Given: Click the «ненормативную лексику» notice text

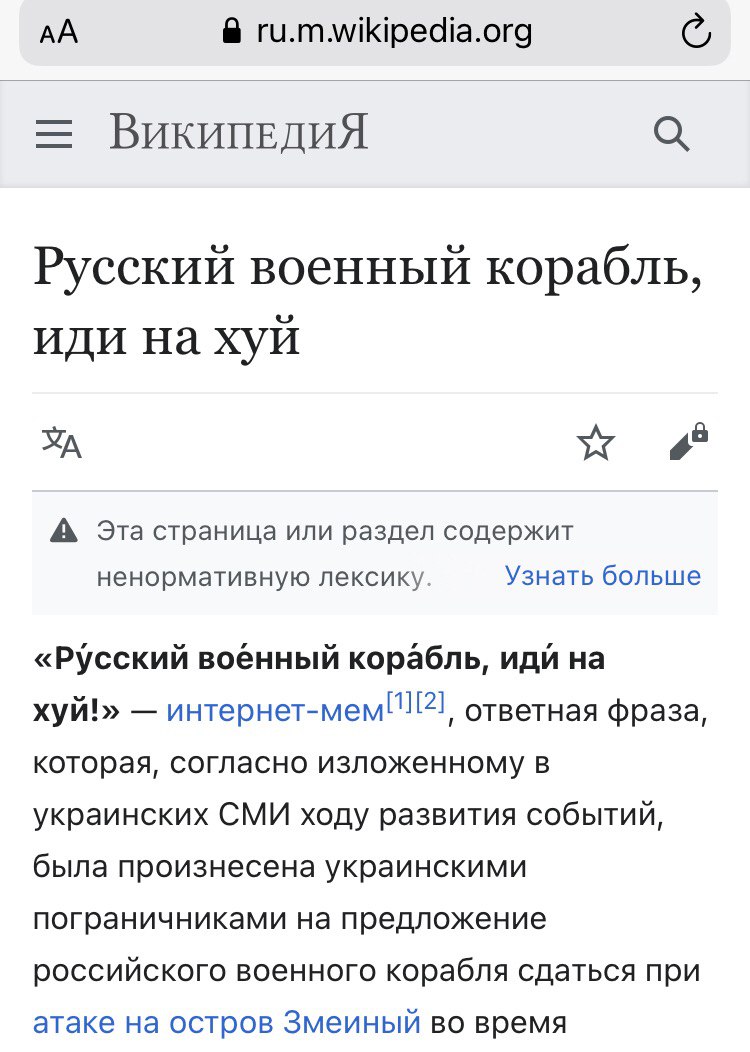Looking at the screenshot, I should point(263,576).
